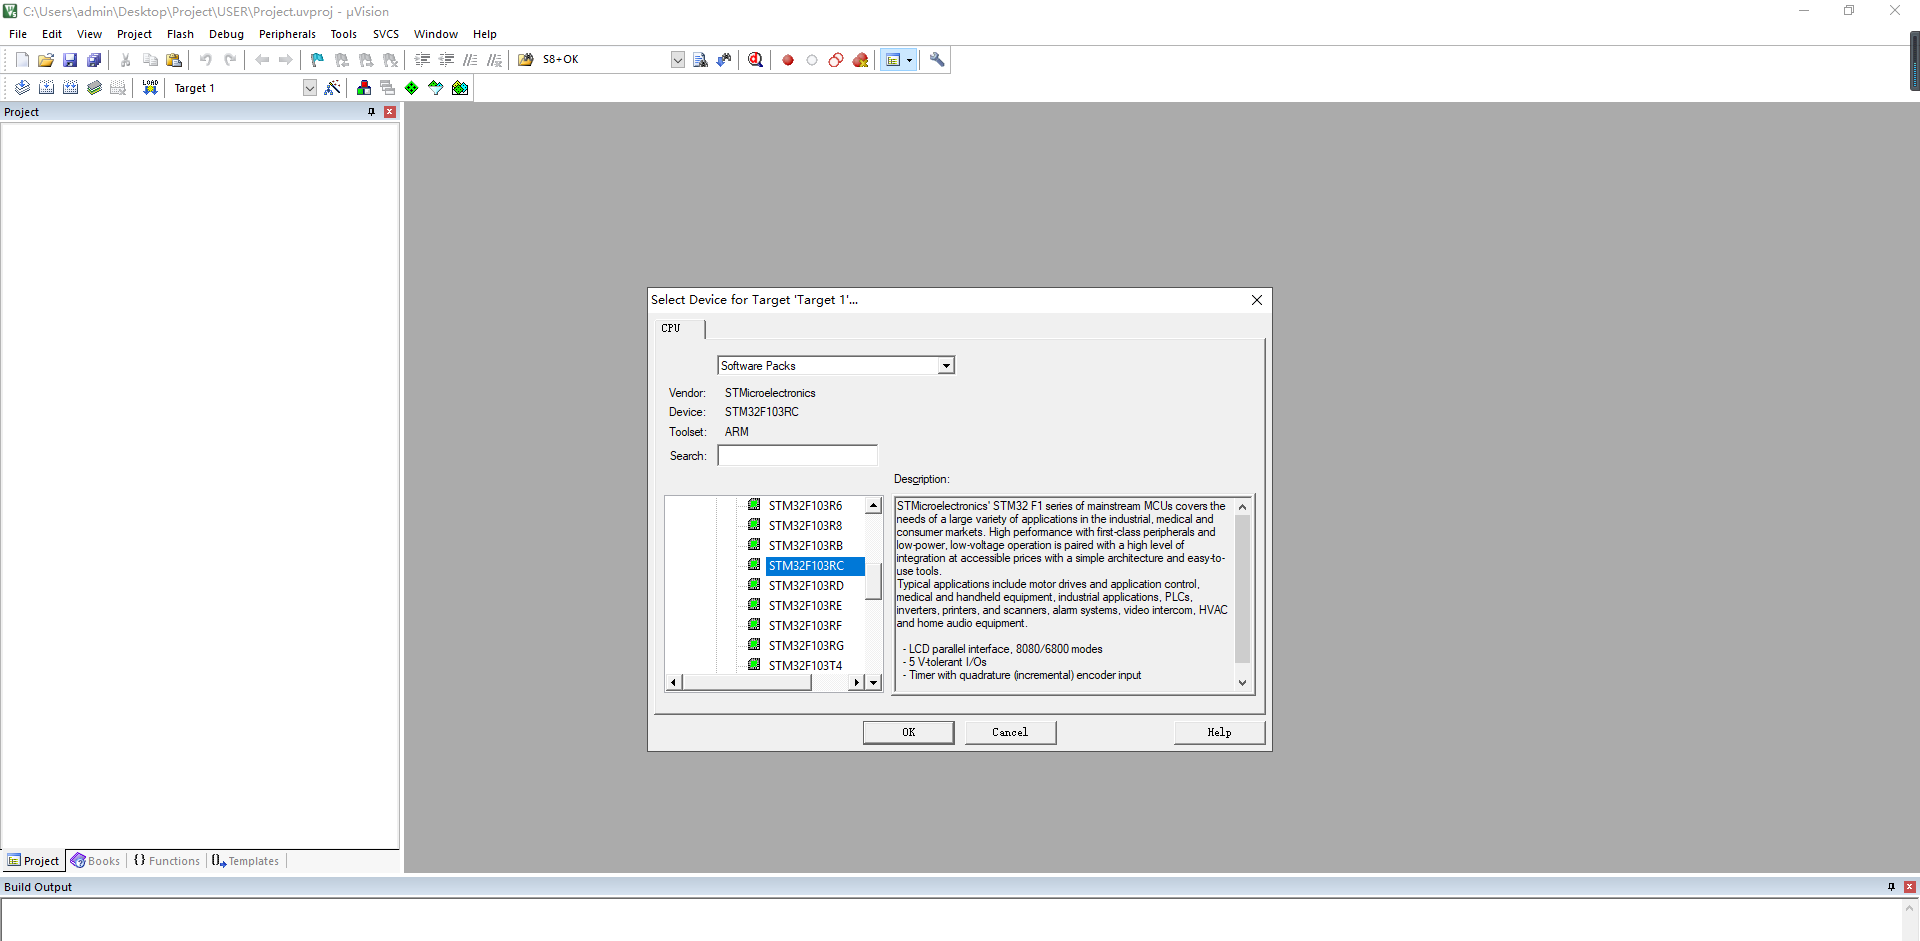Open Help for device selection

click(1219, 733)
